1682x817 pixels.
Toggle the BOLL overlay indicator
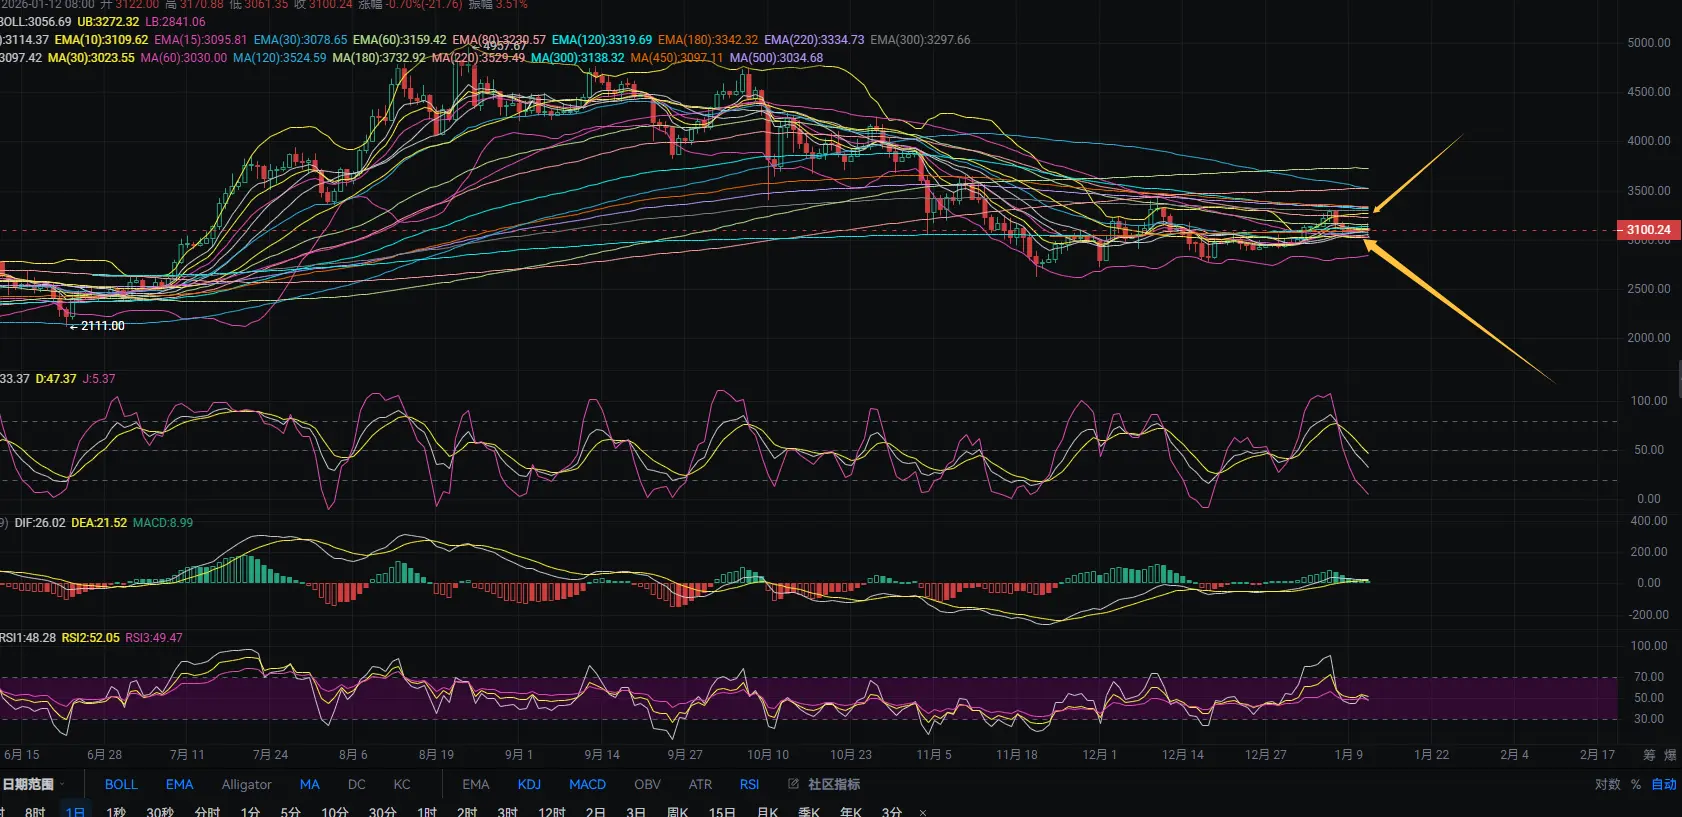pyautogui.click(x=121, y=784)
